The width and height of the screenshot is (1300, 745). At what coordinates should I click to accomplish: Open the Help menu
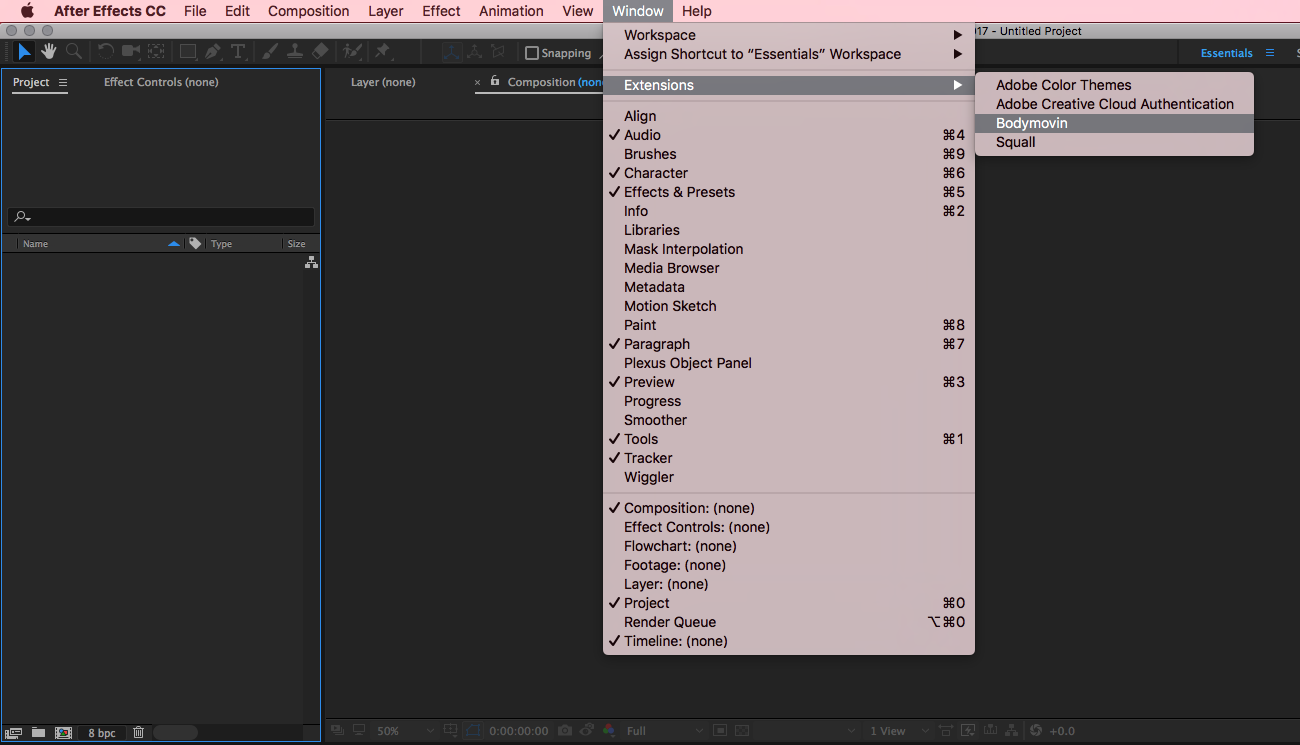click(x=696, y=11)
